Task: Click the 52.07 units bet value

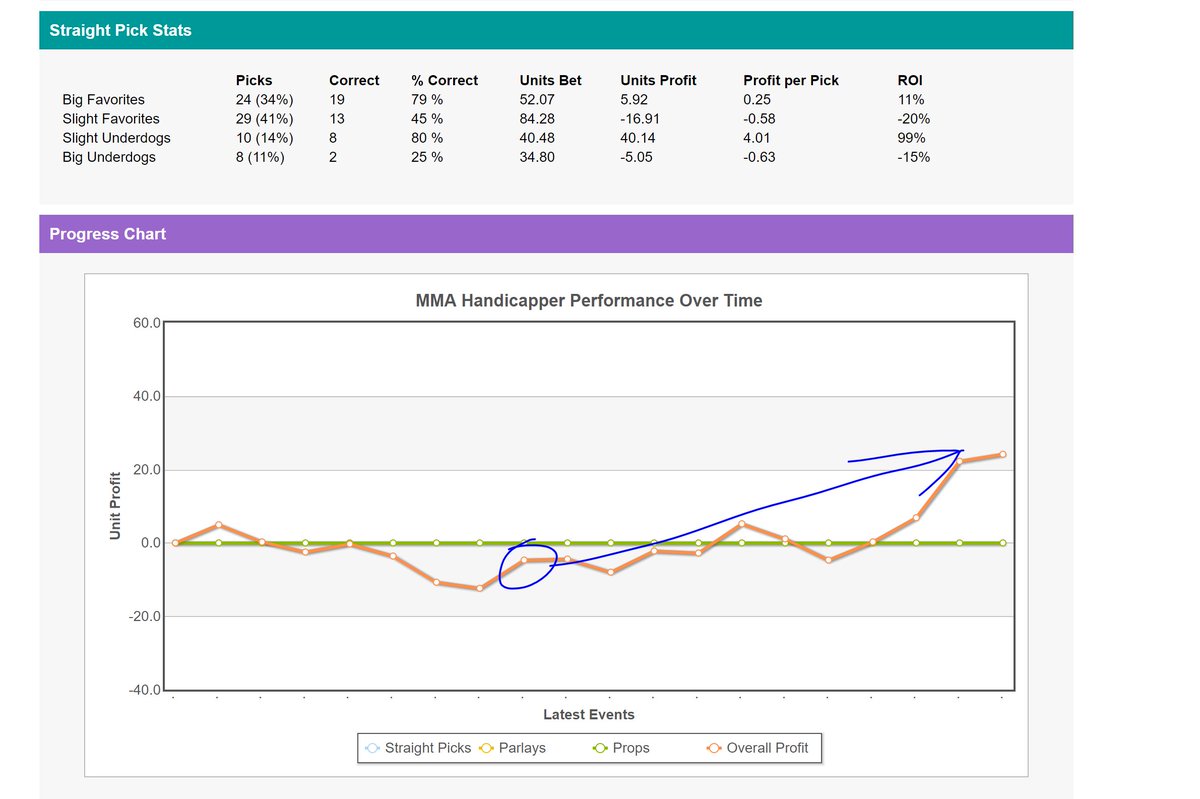Action: (539, 99)
